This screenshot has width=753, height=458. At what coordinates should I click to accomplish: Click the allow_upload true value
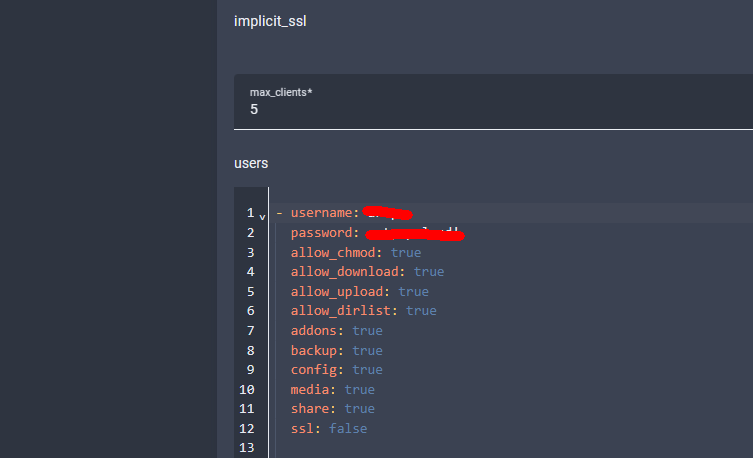click(x=413, y=292)
